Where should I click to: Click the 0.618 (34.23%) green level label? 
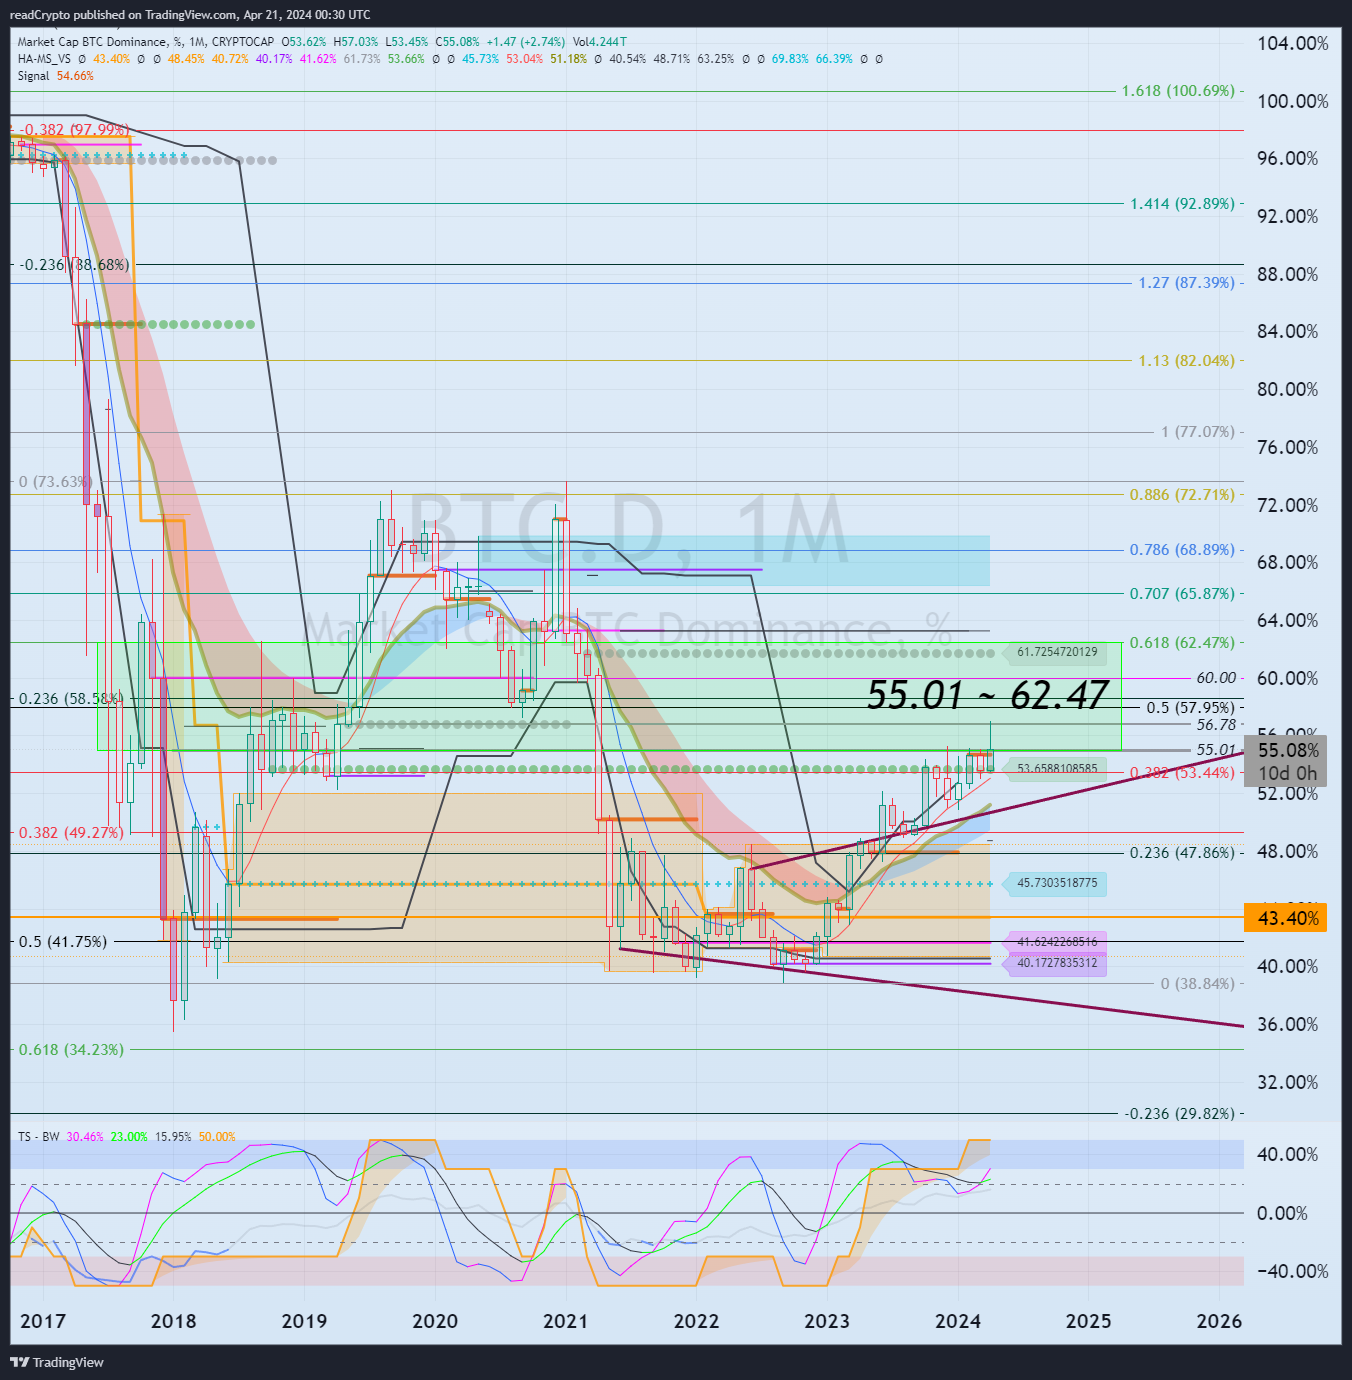click(71, 1050)
